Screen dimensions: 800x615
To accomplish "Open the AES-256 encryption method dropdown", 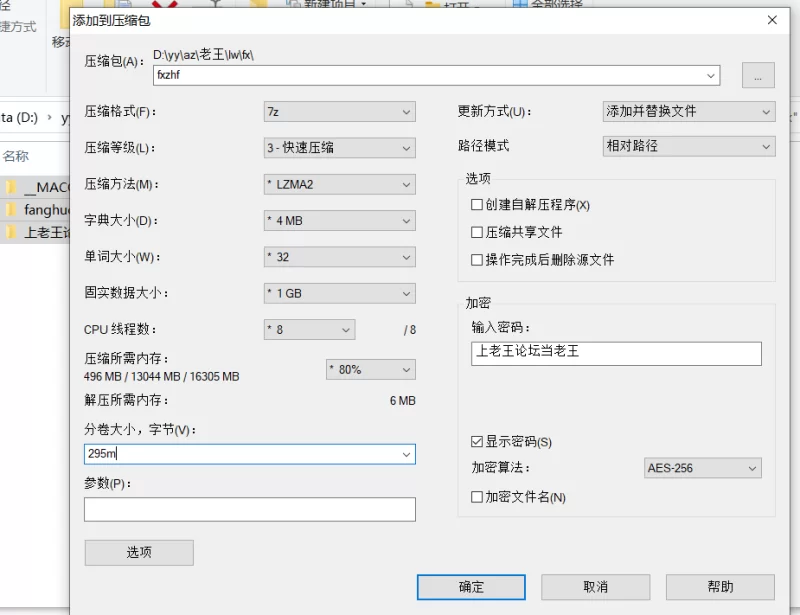I will [x=703, y=468].
